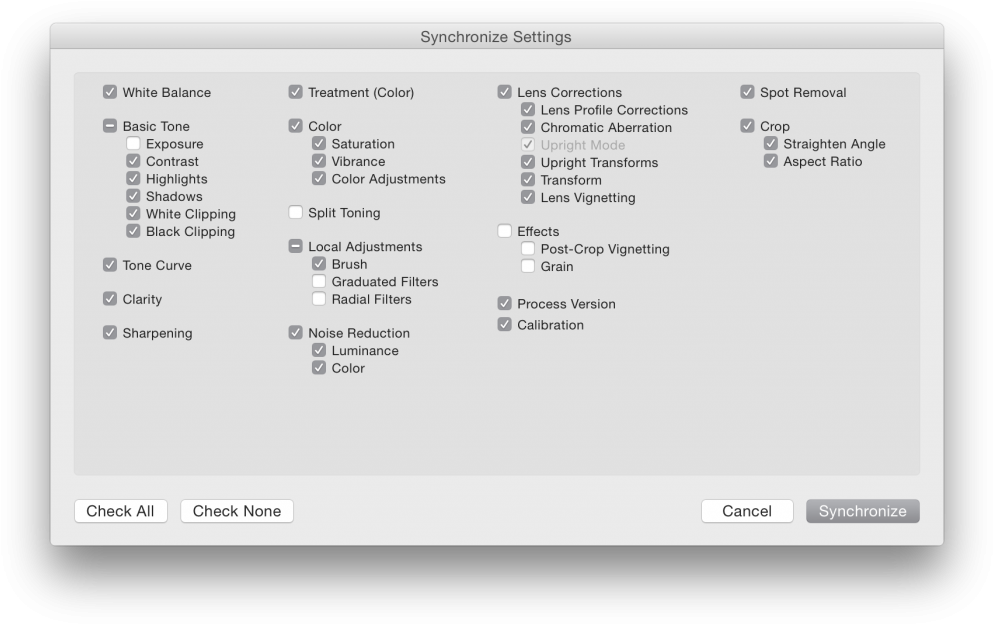Screen dimensions: 993x624
Task: Uncheck the White Balance checkbox
Action: (110, 92)
